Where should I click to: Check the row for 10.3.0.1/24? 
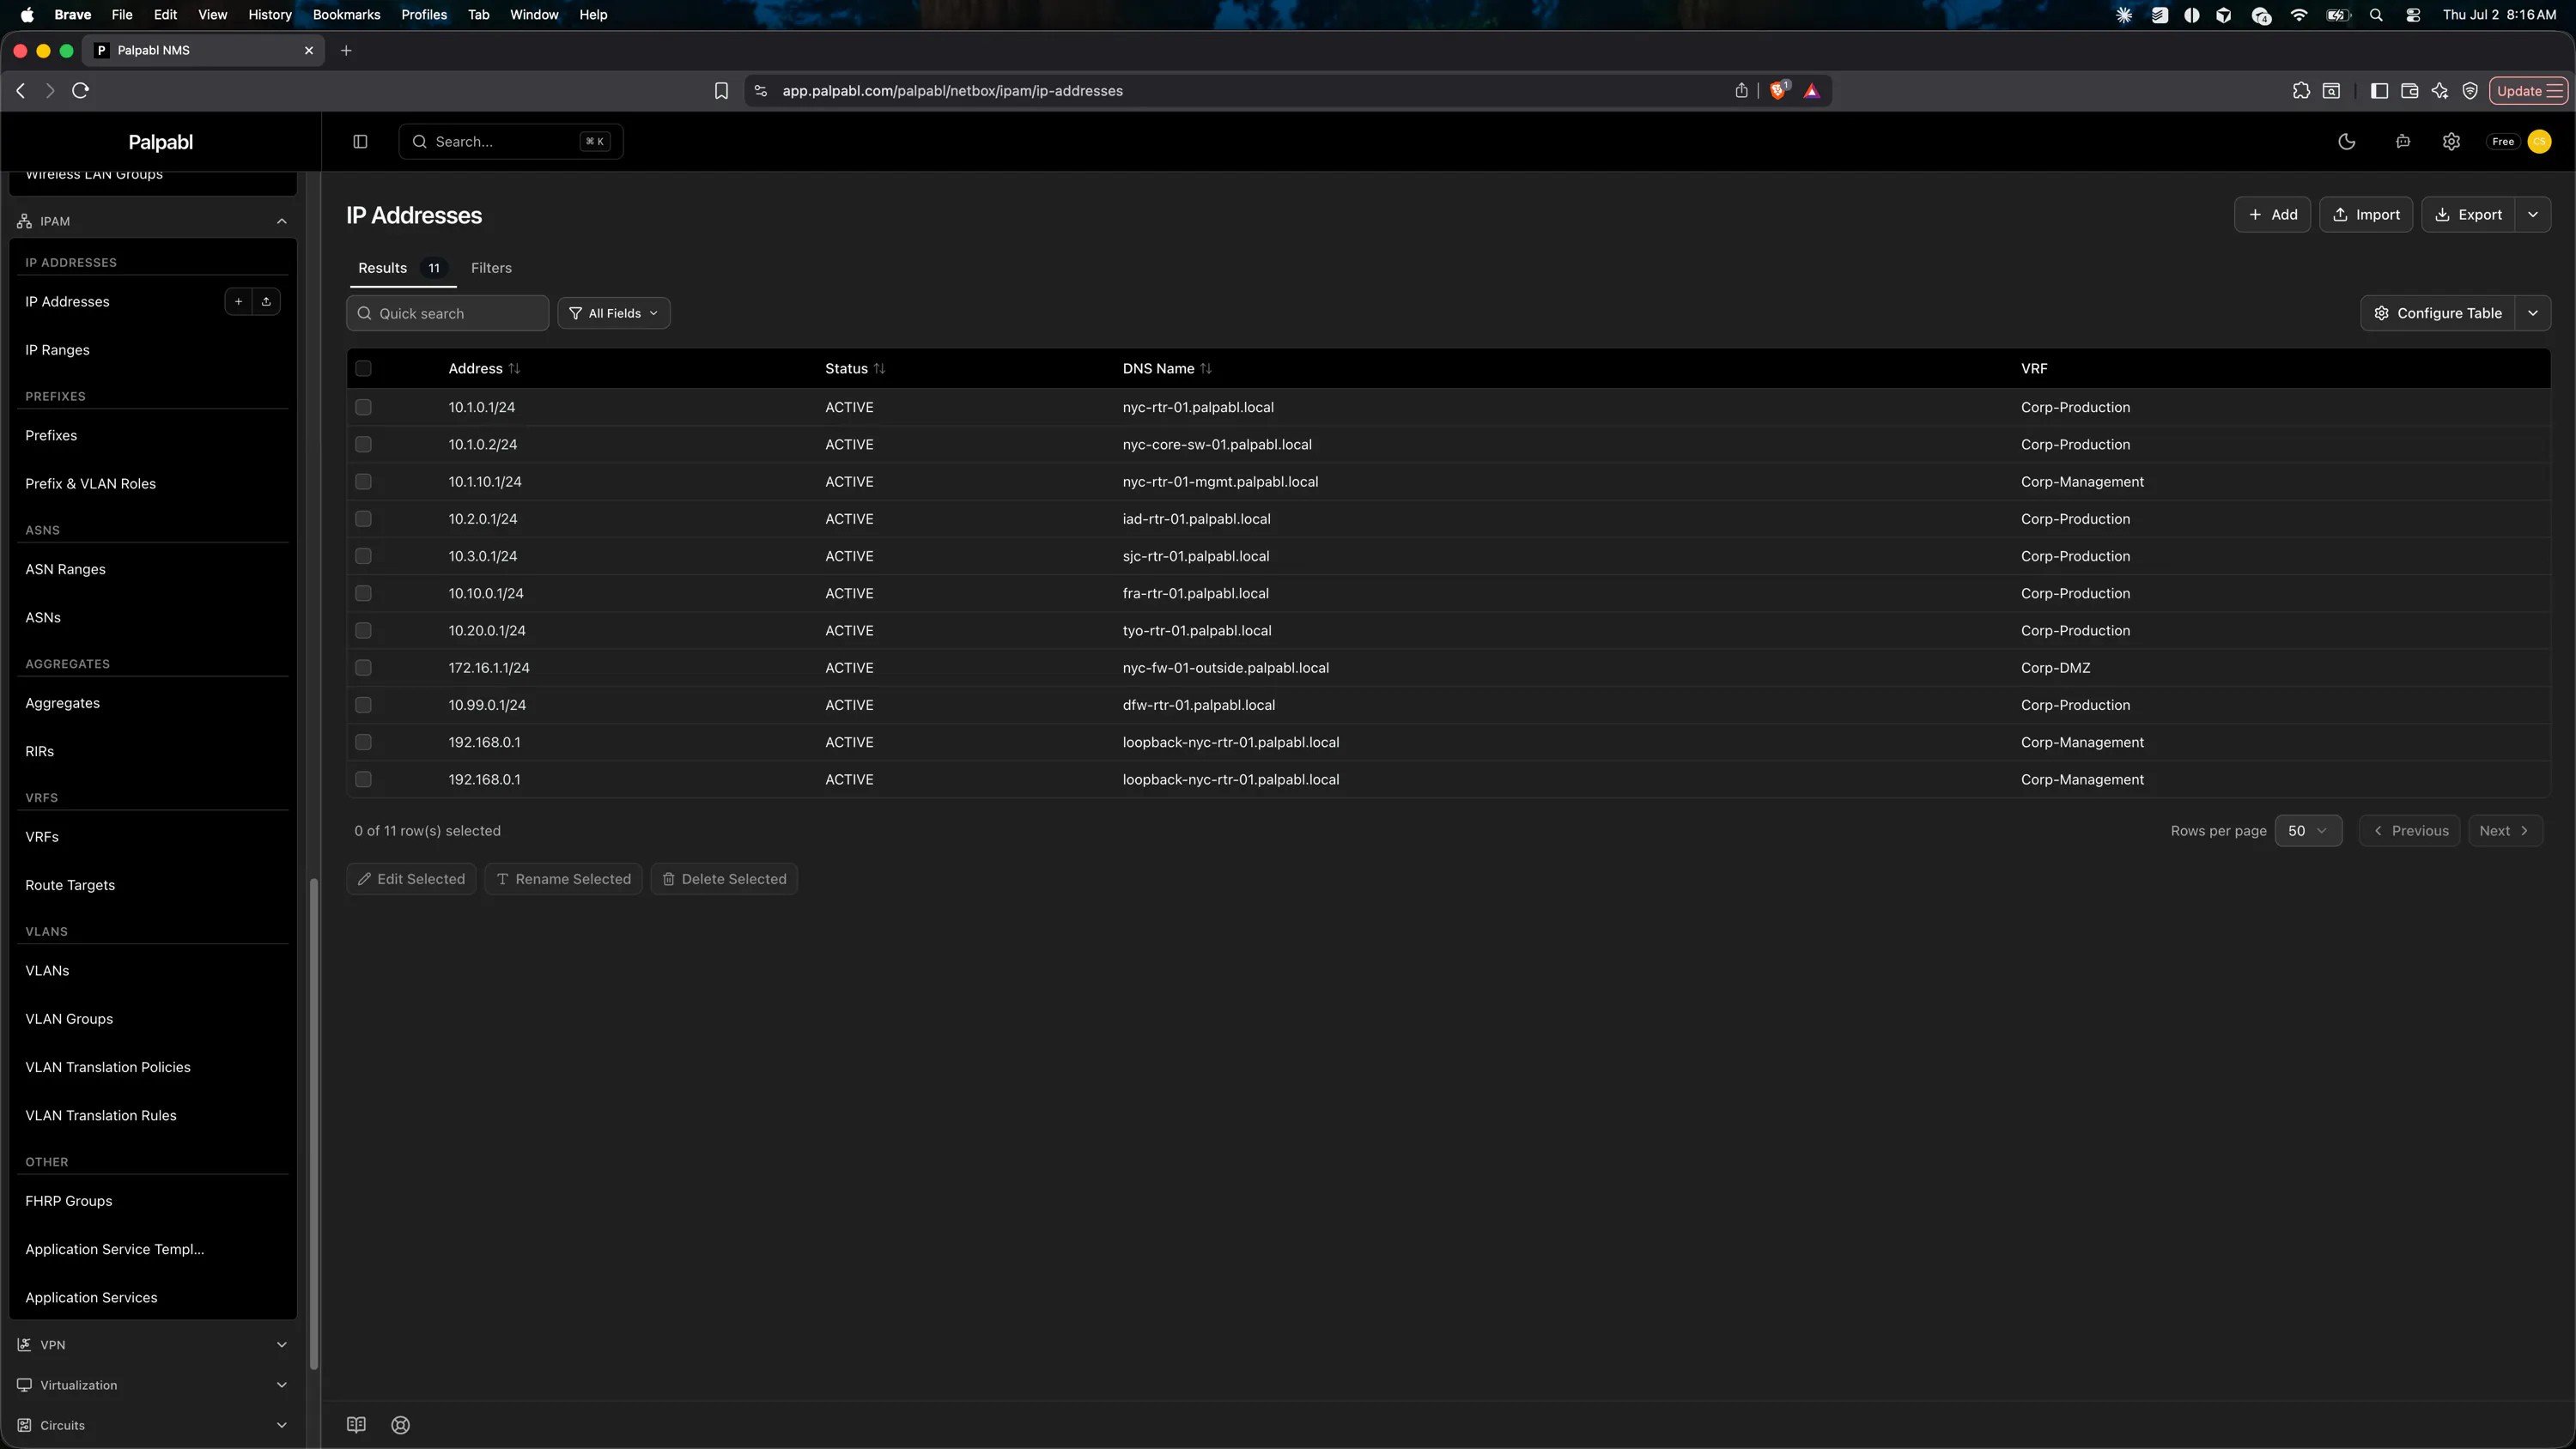[363, 556]
